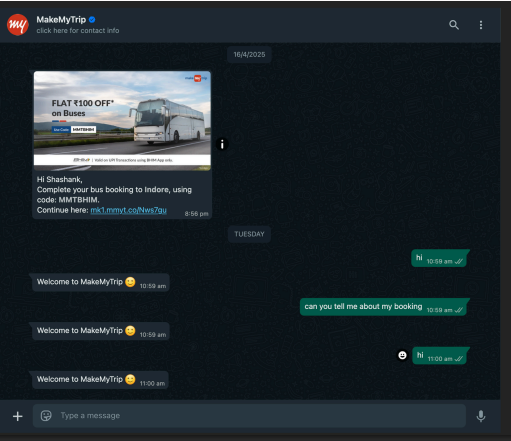
Task: Click the verified badge next to MakeMyTrip
Action: coord(92,20)
